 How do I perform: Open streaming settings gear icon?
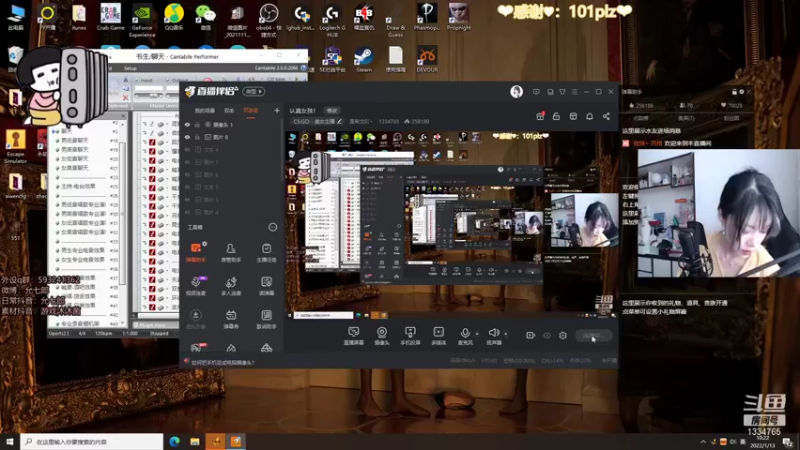pyautogui.click(x=563, y=335)
